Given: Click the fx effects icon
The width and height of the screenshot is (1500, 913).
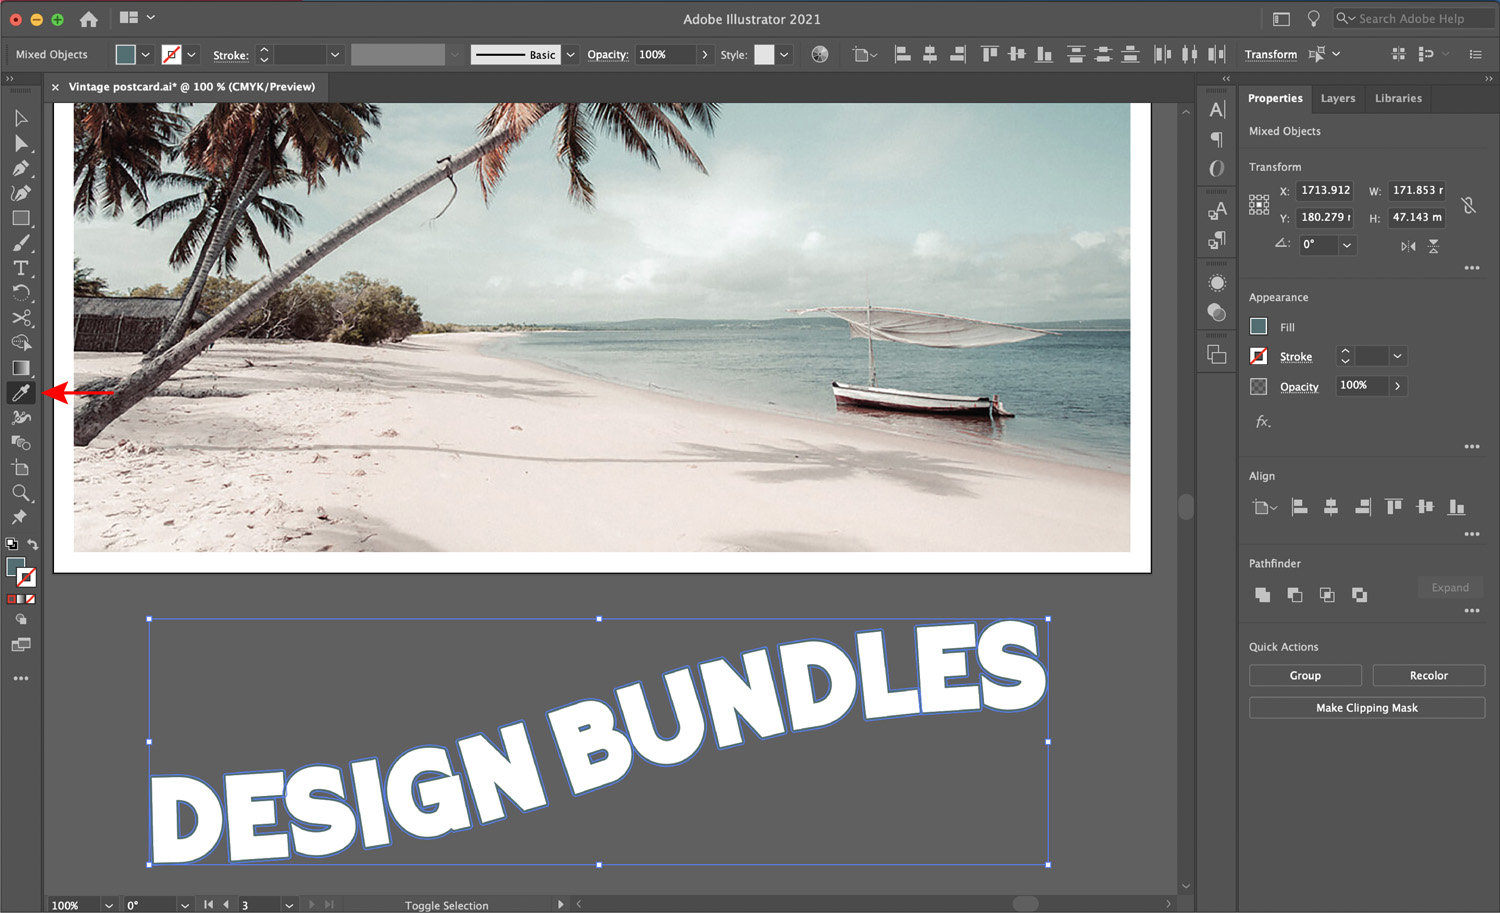Looking at the screenshot, I should 1263,422.
